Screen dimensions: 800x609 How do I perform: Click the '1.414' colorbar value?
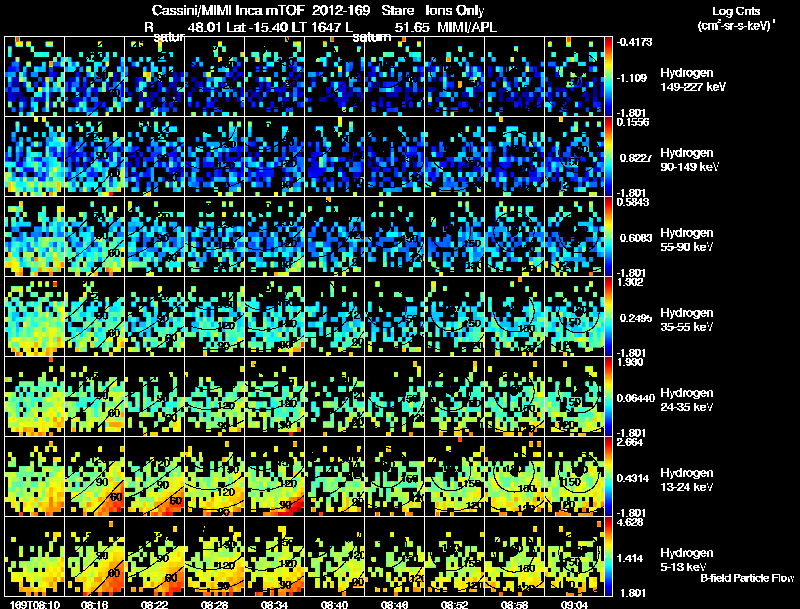click(x=632, y=558)
